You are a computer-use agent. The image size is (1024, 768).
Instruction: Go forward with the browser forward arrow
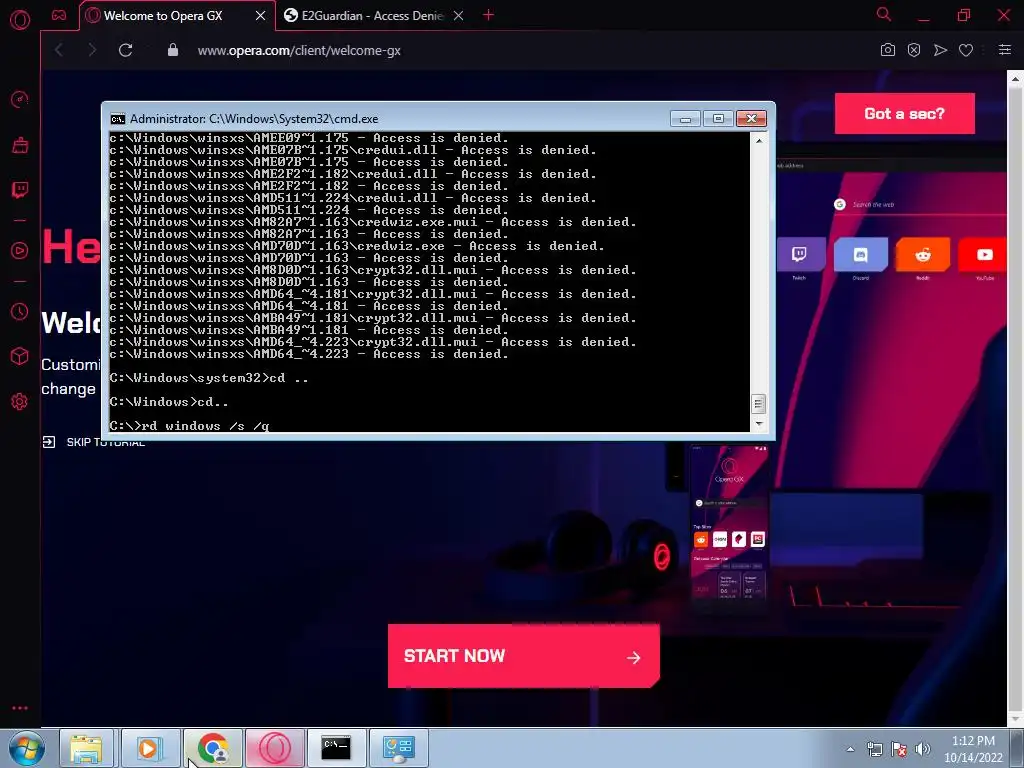coord(92,50)
